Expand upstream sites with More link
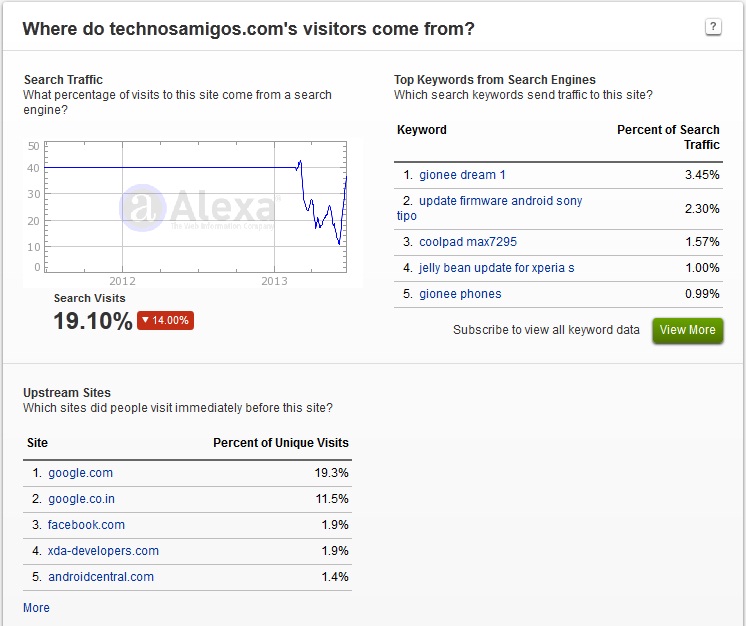Screen dimensions: 746x626 [36, 608]
